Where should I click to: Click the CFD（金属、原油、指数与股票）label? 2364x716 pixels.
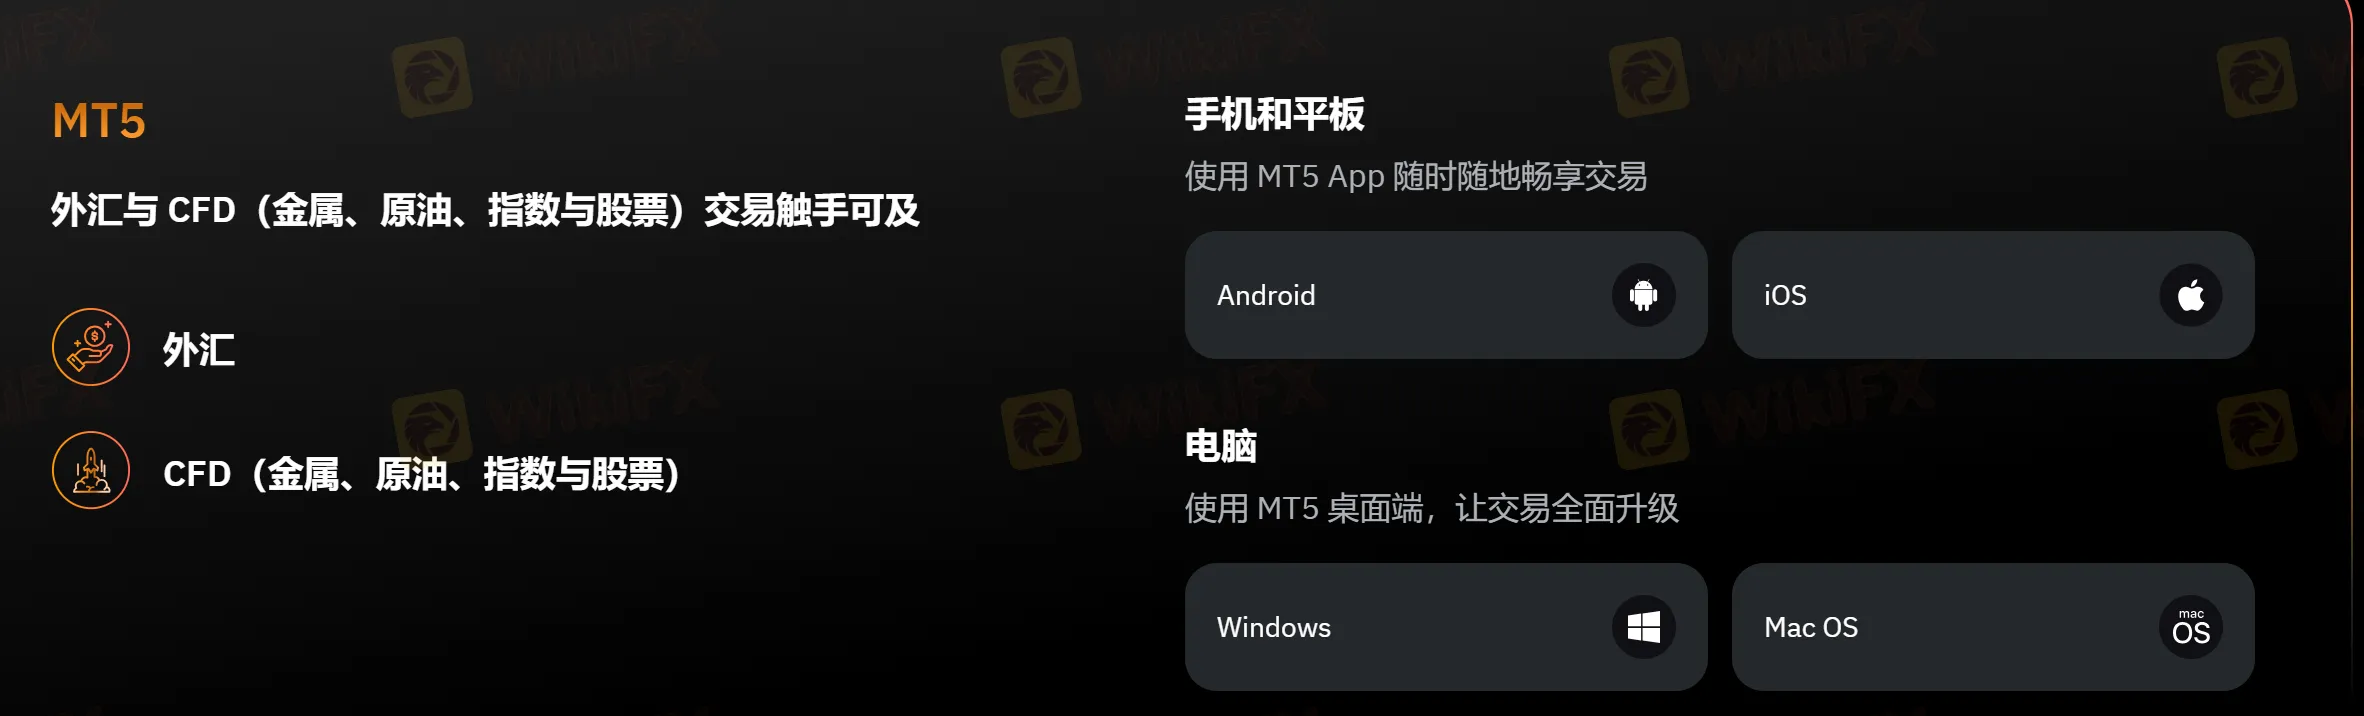(422, 474)
